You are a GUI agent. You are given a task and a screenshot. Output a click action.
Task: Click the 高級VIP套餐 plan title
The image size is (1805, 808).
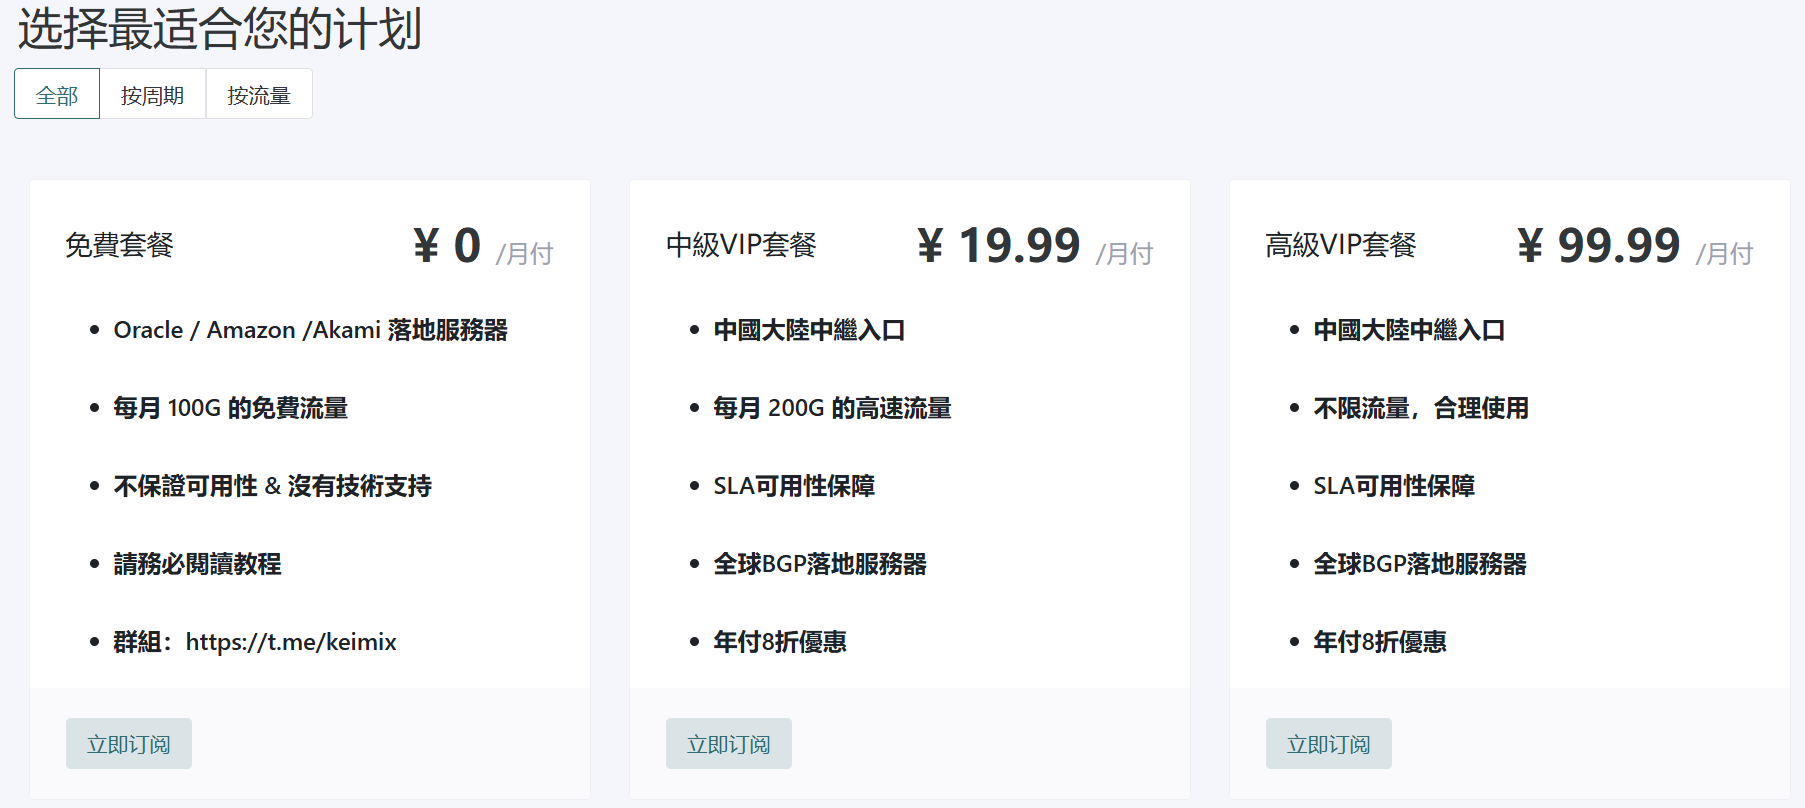click(1342, 245)
